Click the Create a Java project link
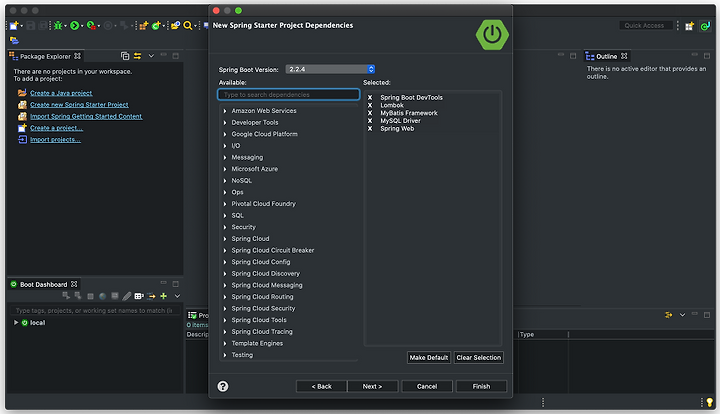720x414 pixels. click(x=61, y=93)
